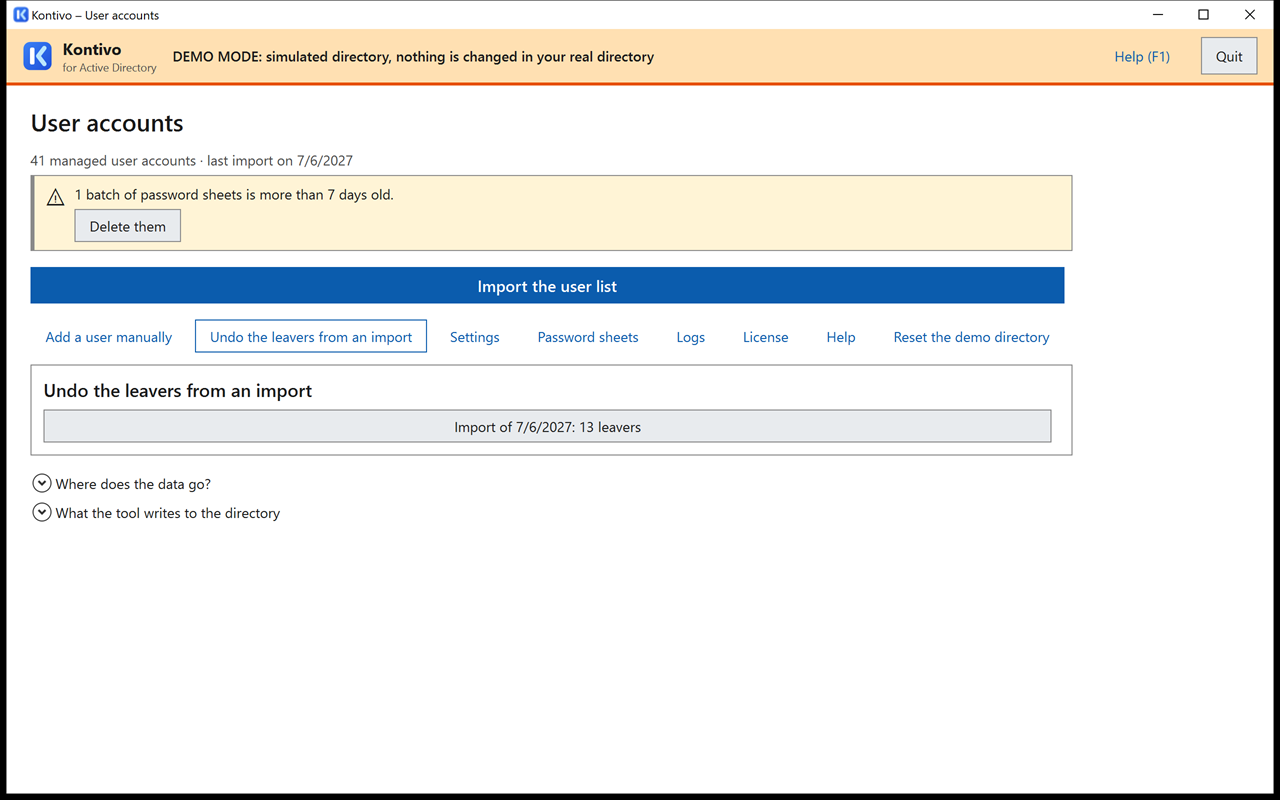
Task: Open the Settings tab
Action: point(474,337)
